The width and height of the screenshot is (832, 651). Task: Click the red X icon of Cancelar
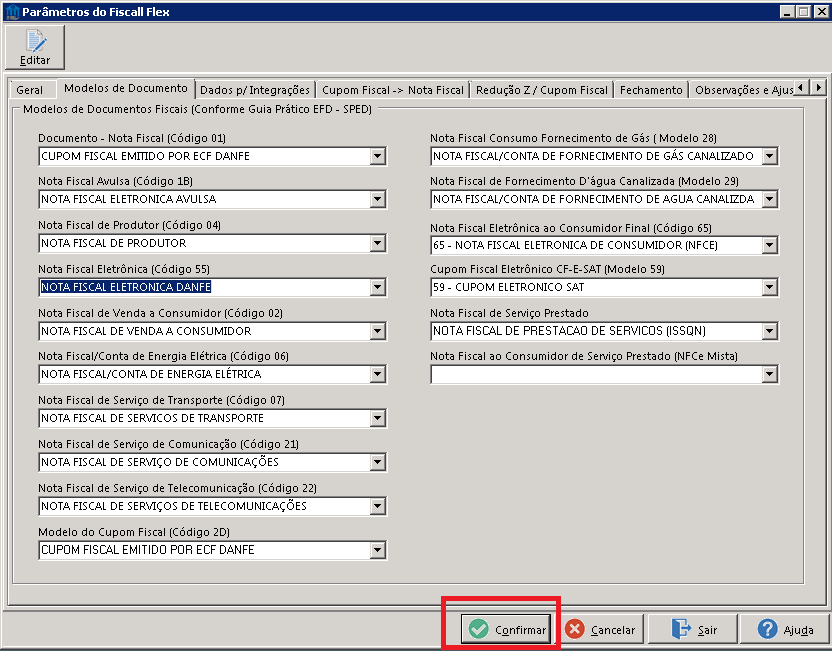coord(575,629)
